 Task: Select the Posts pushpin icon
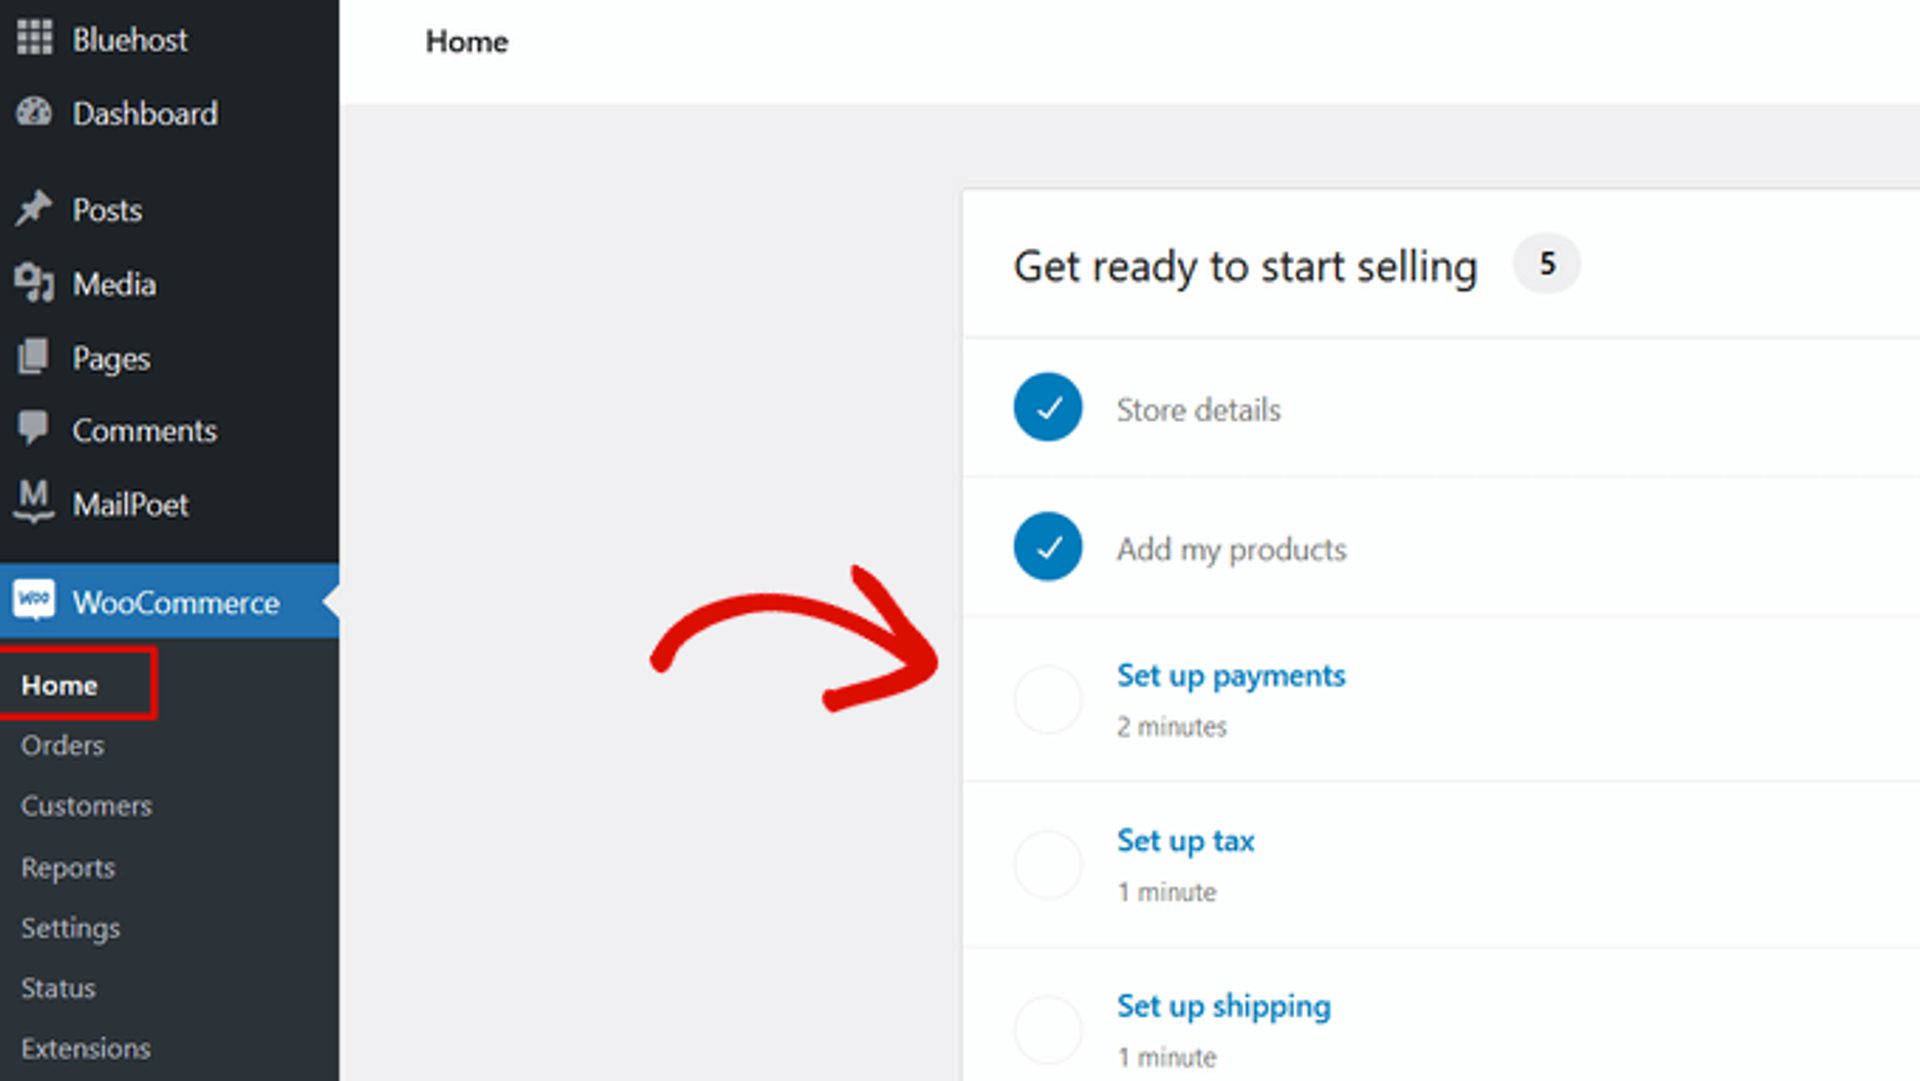(34, 209)
